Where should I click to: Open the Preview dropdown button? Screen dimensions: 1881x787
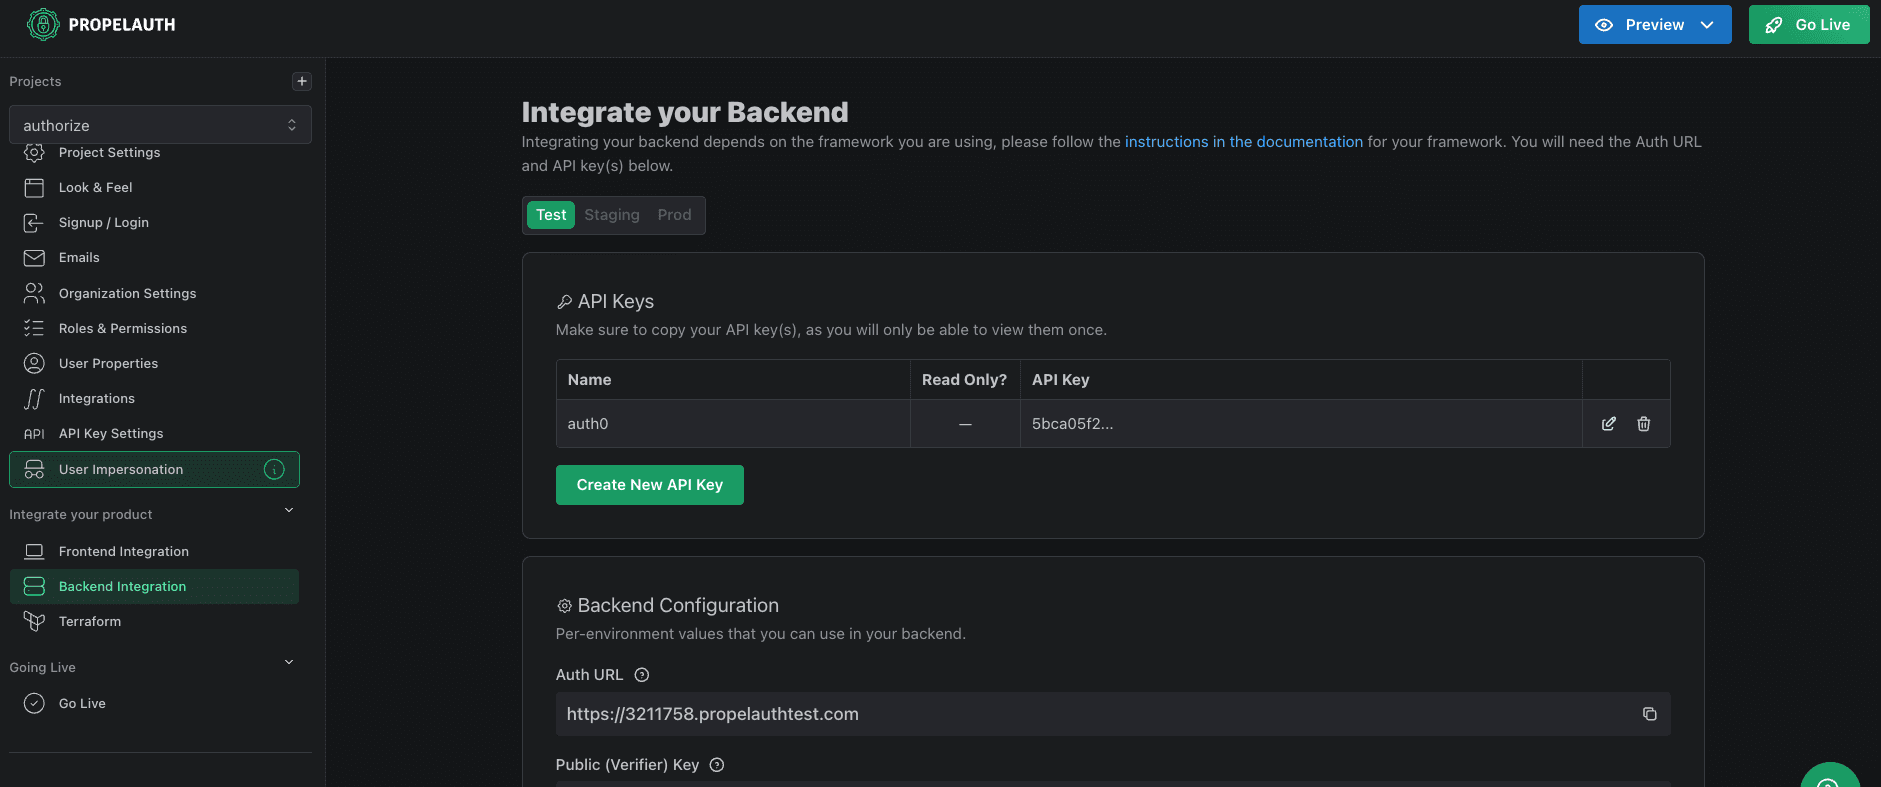(x=1654, y=25)
